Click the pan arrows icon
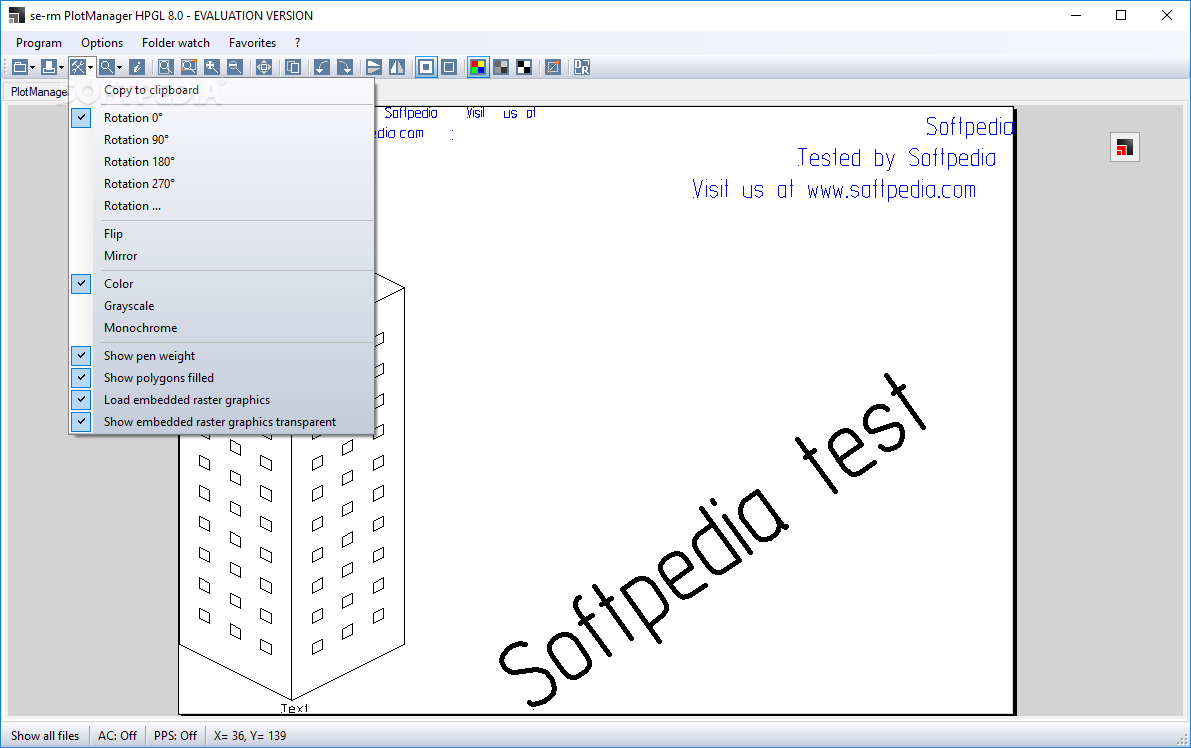 tap(264, 68)
